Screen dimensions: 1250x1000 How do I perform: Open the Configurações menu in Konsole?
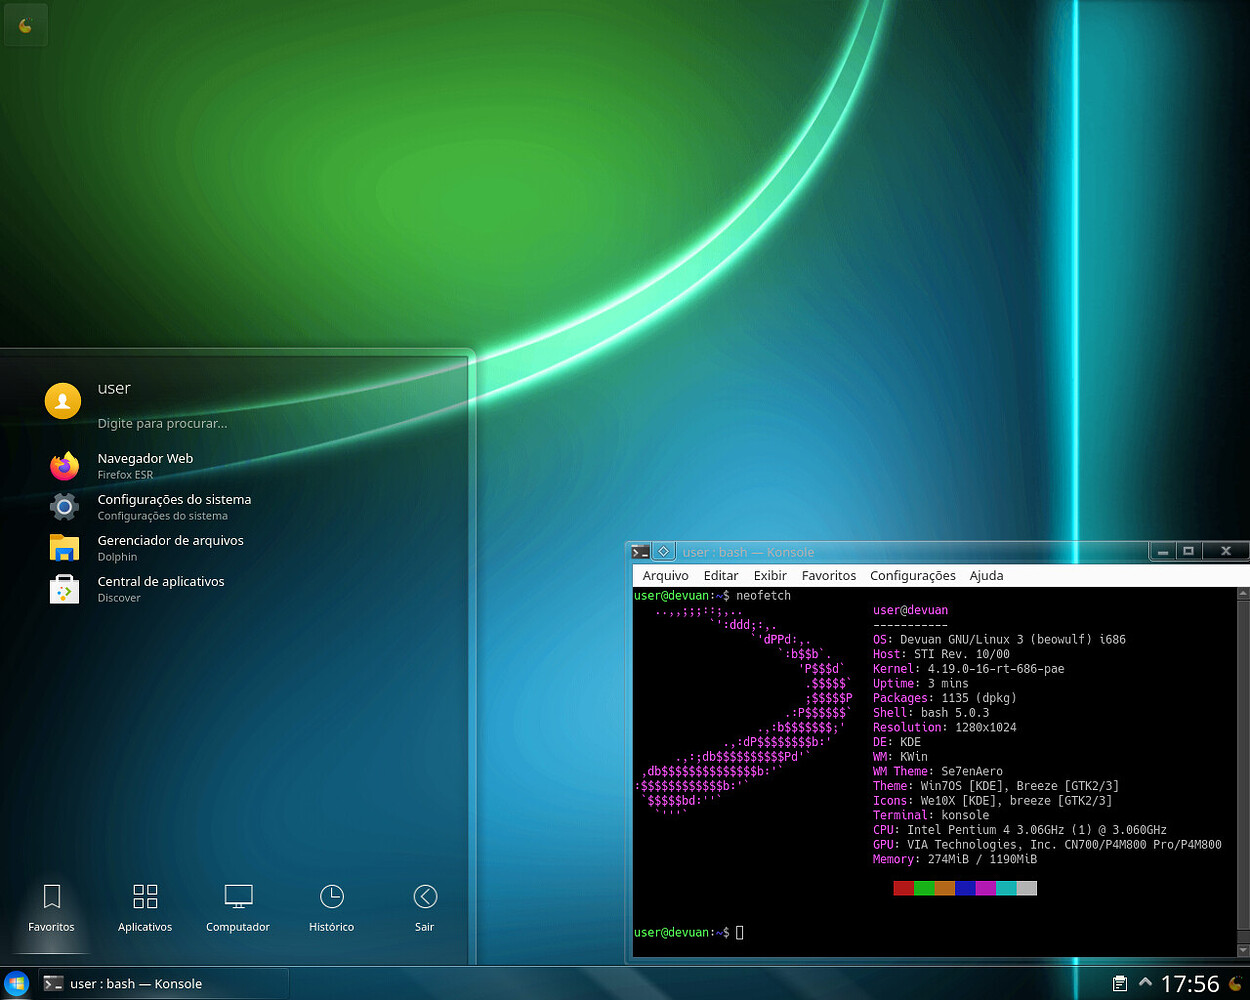click(x=913, y=576)
